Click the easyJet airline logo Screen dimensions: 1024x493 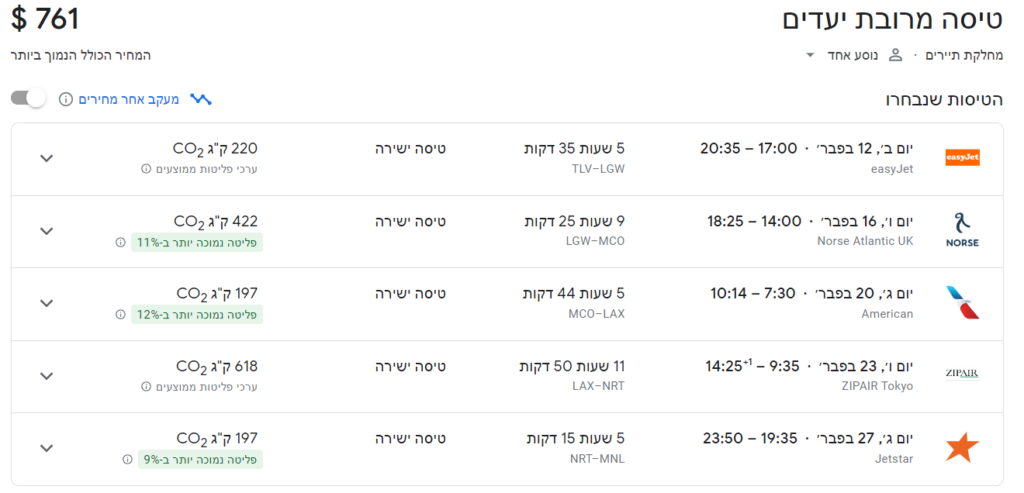(x=962, y=158)
